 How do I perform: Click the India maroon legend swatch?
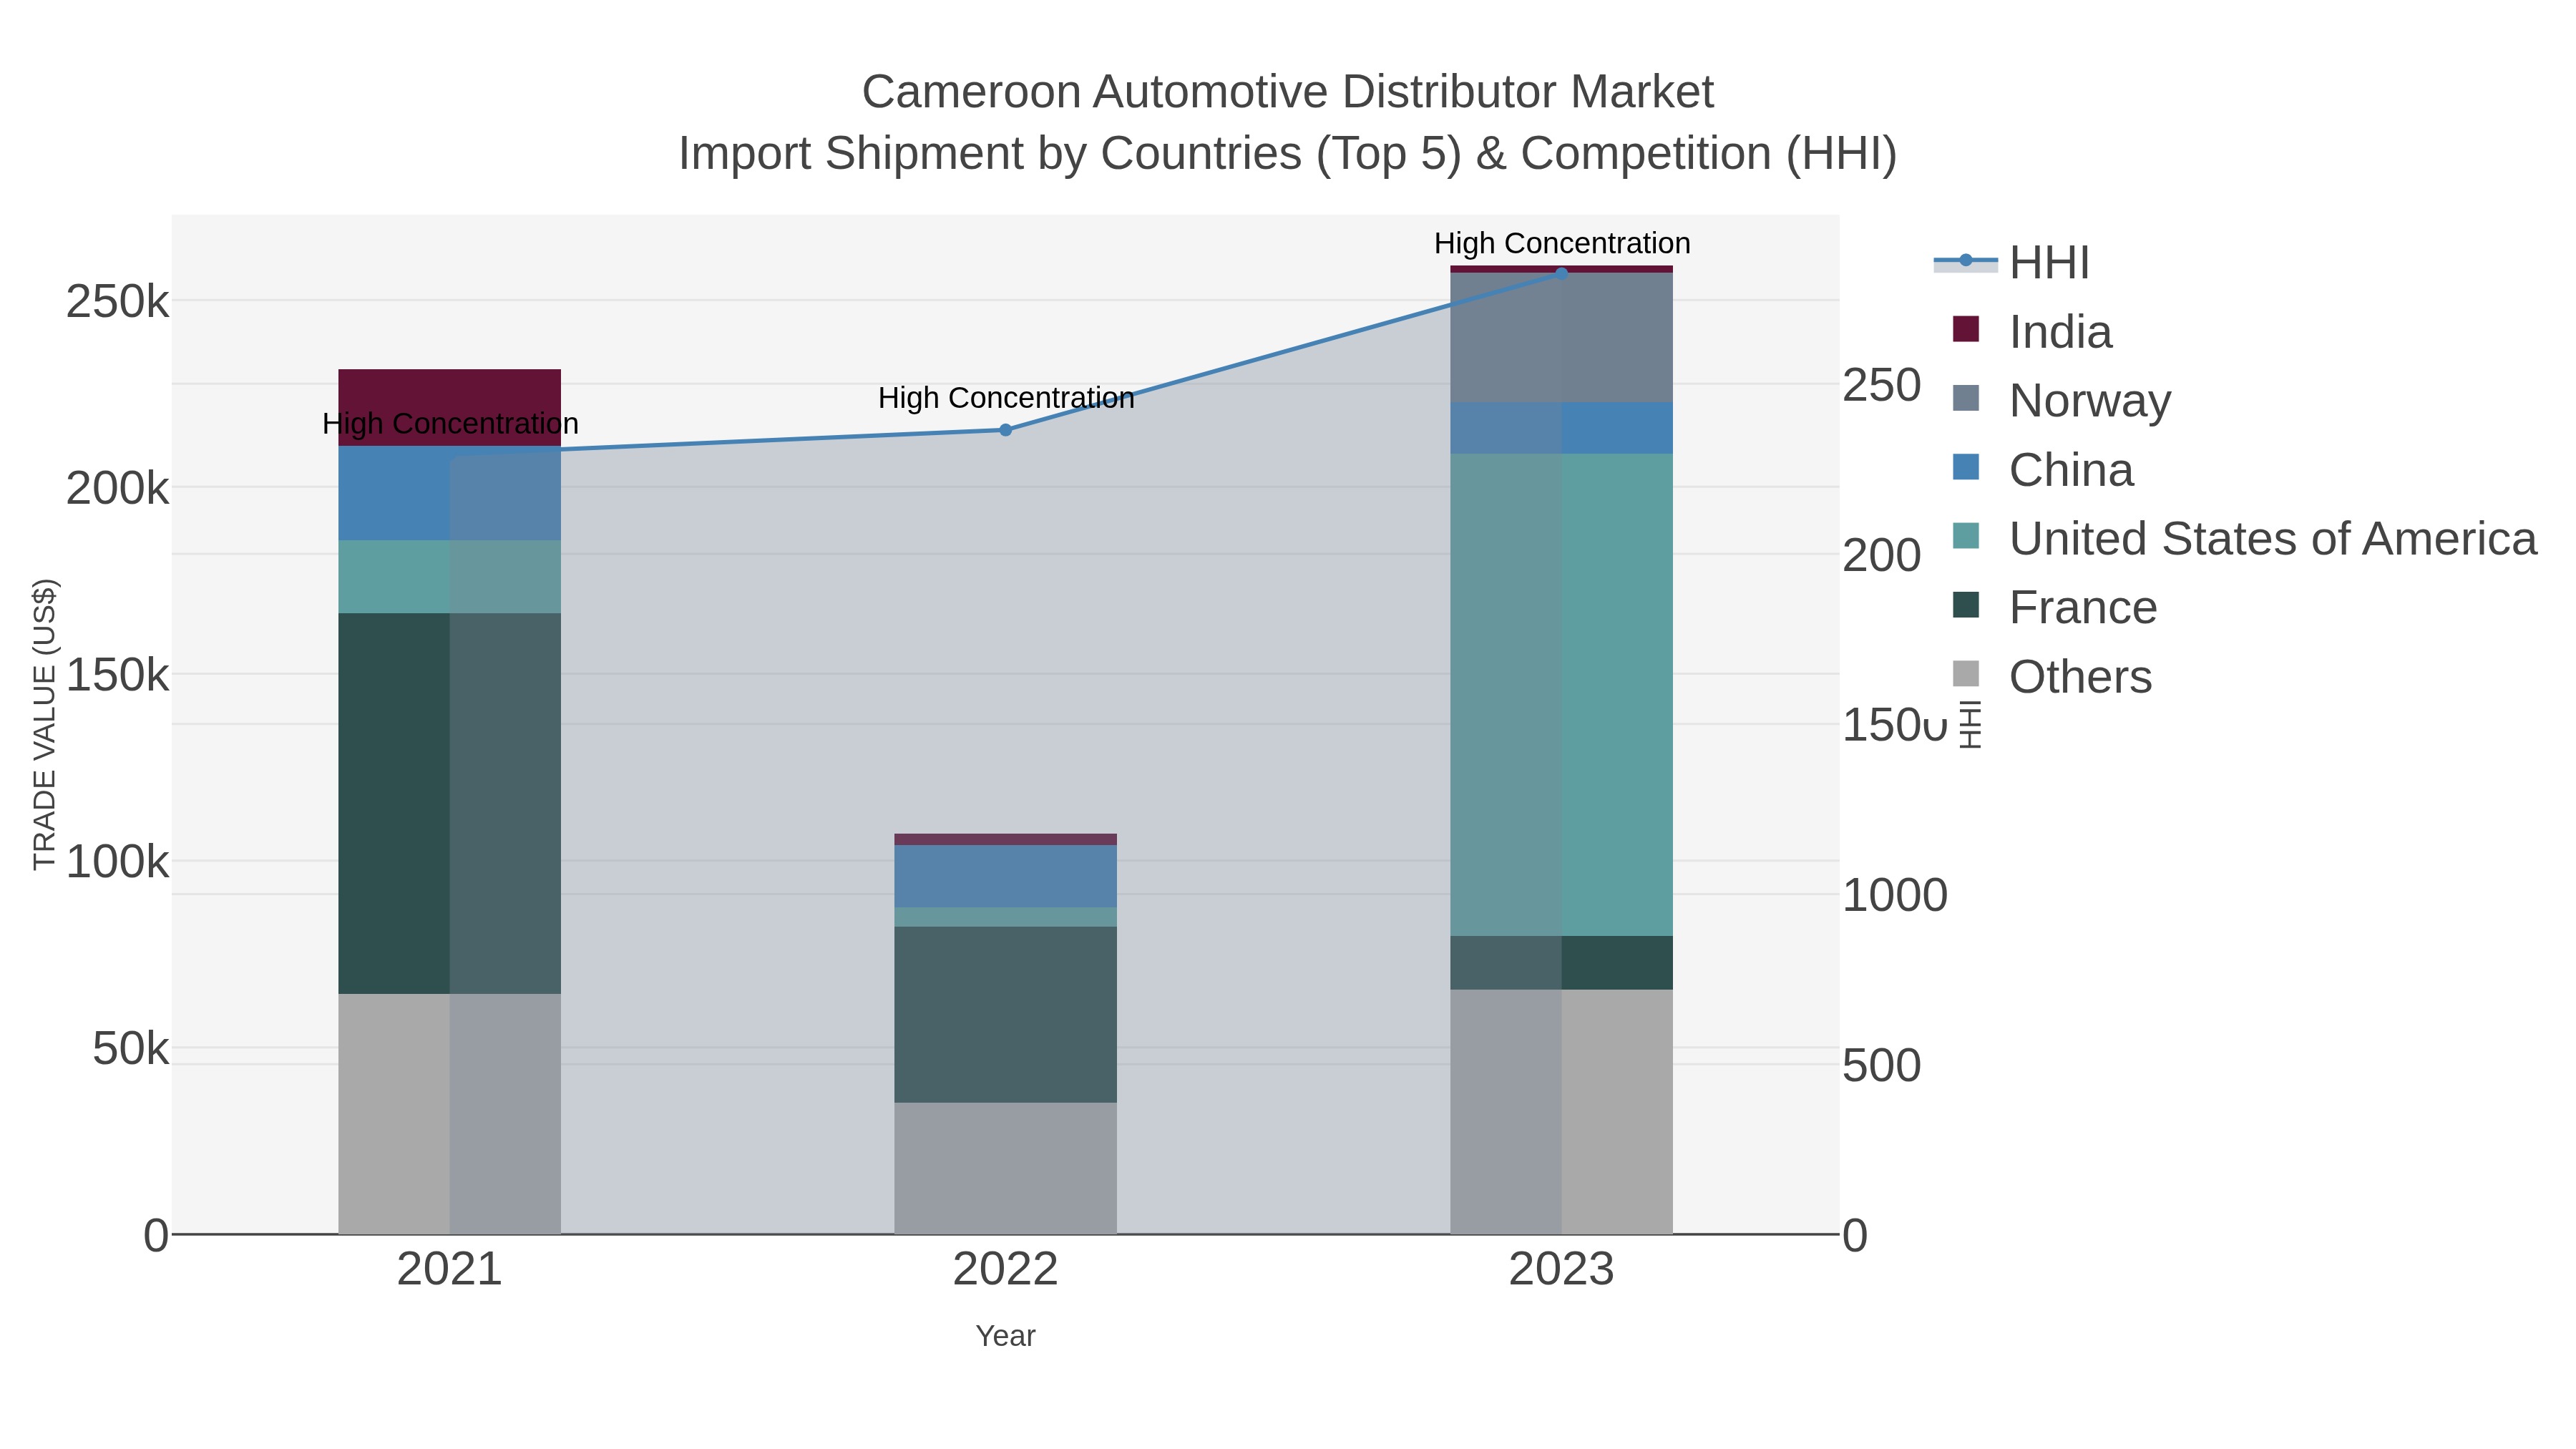tap(1966, 329)
